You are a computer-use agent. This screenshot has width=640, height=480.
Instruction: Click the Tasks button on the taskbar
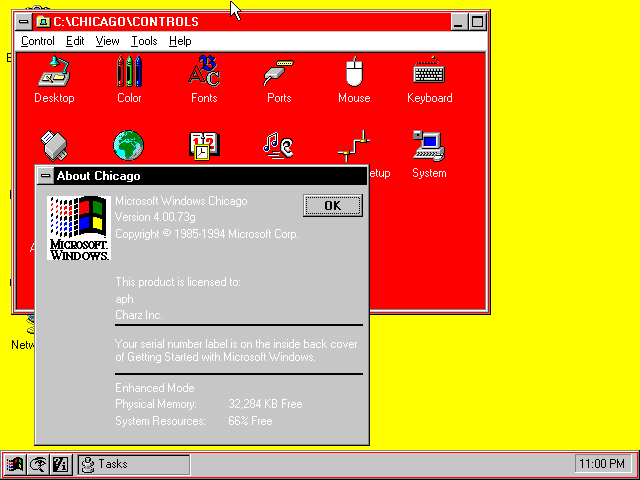click(133, 464)
